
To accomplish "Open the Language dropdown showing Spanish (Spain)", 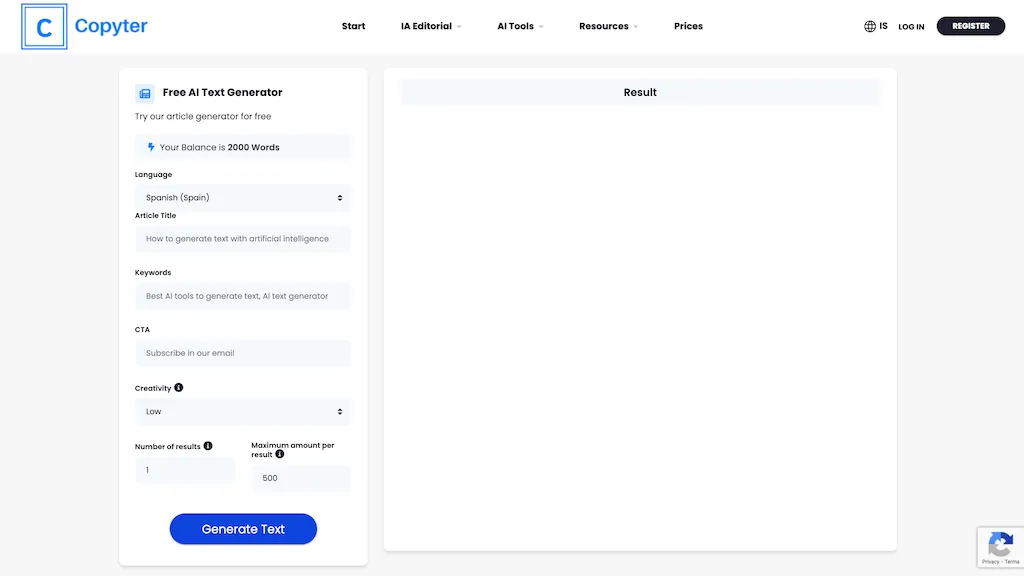I will (243, 198).
